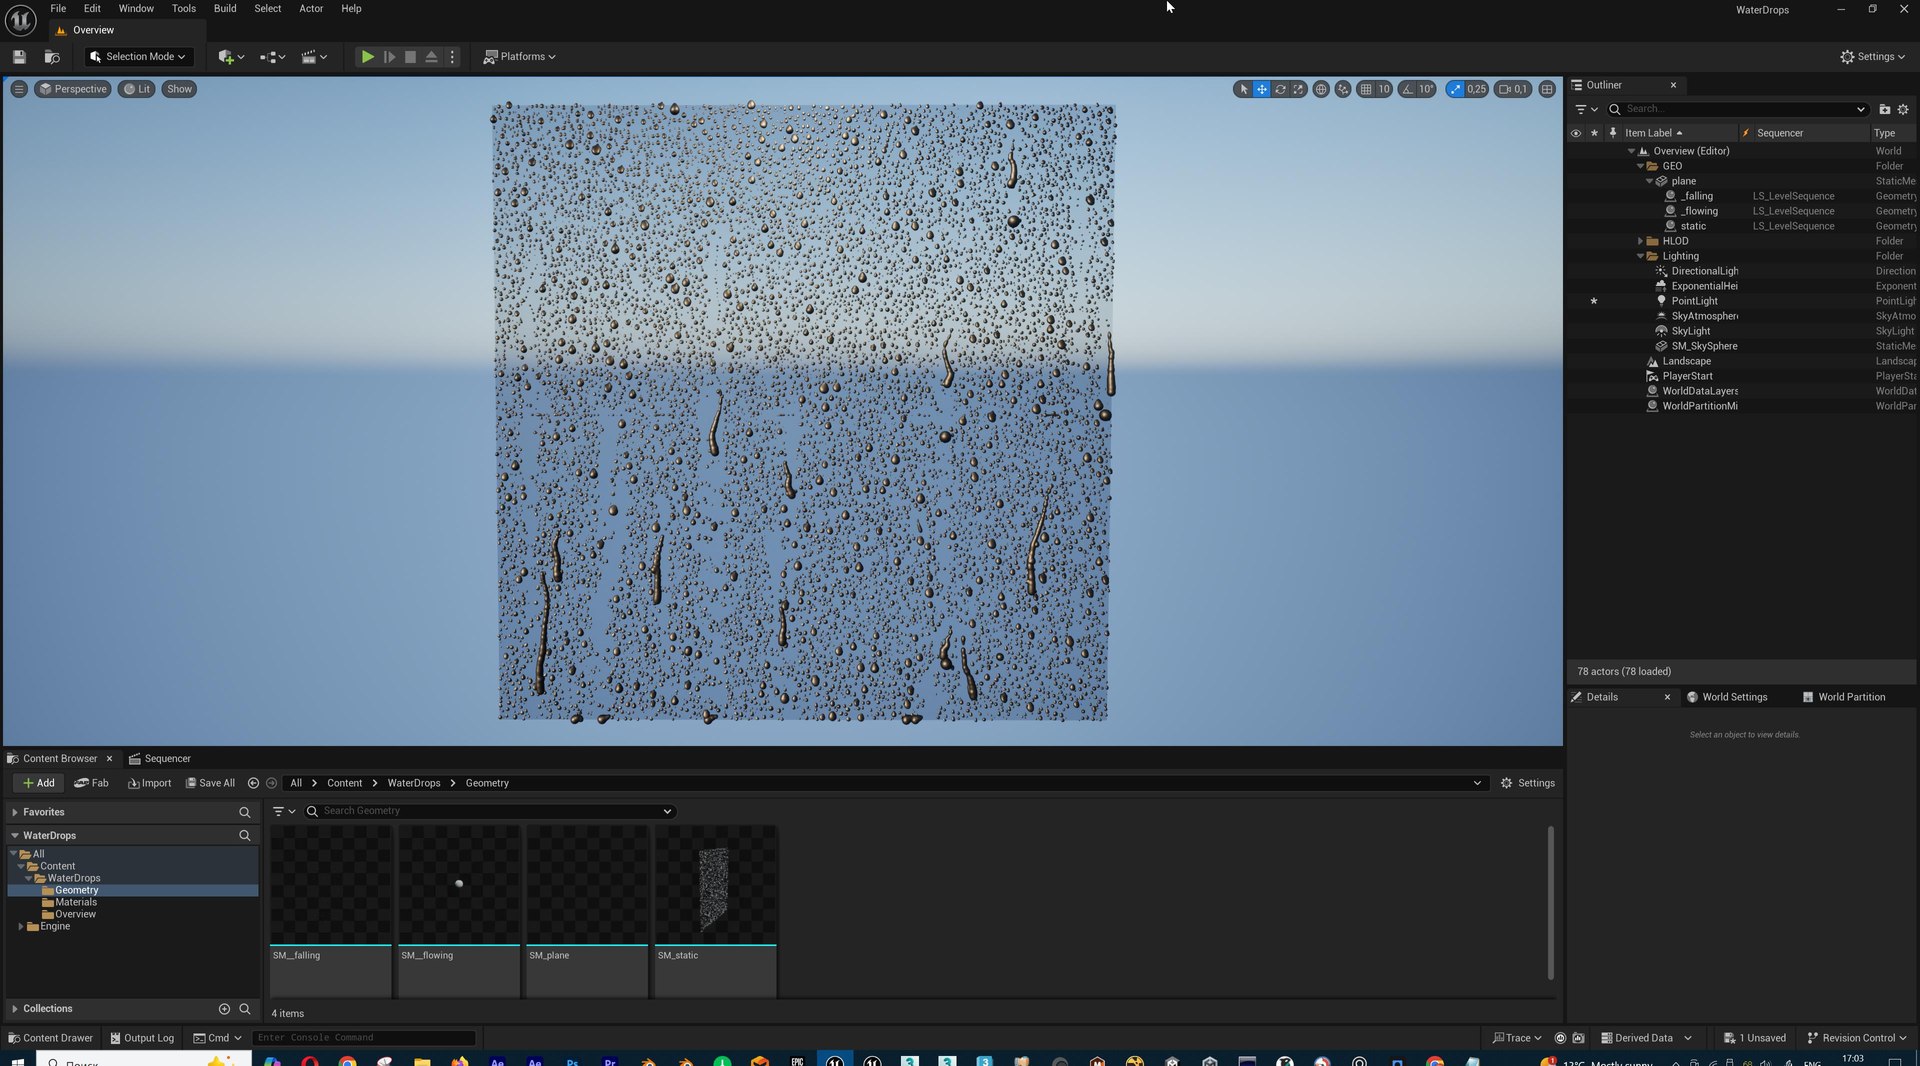1920x1066 pixels.
Task: Switch to the Sequencer tab
Action: (160, 759)
